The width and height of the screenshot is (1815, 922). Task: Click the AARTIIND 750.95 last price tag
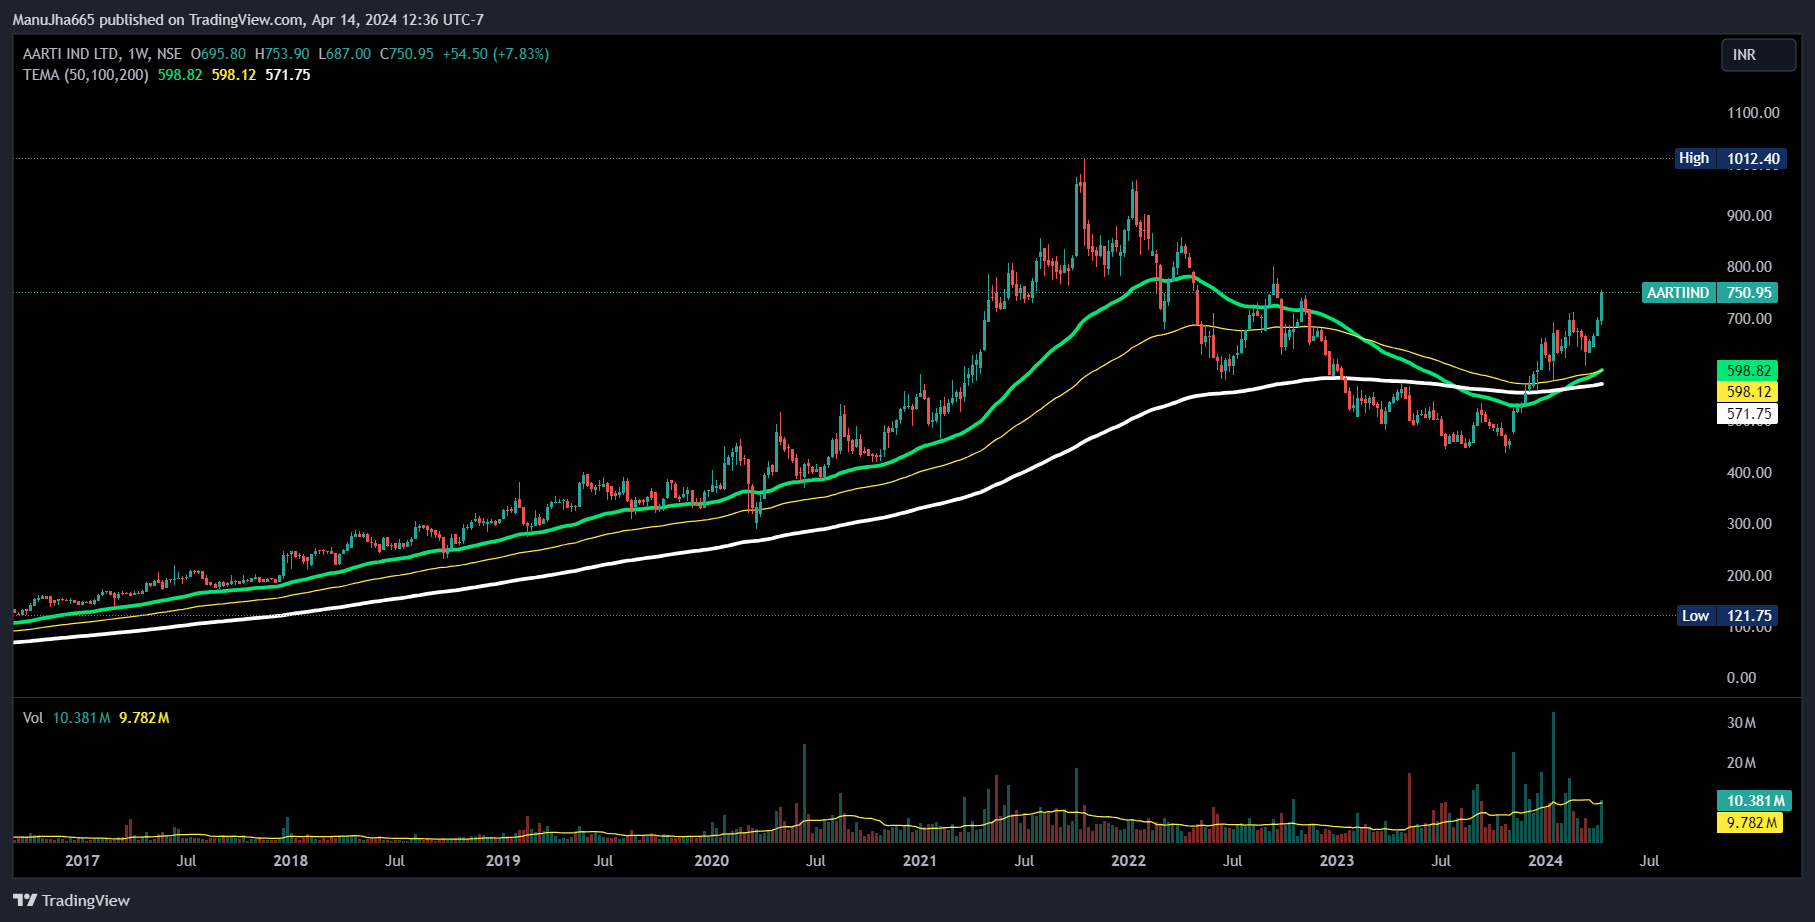point(1710,293)
